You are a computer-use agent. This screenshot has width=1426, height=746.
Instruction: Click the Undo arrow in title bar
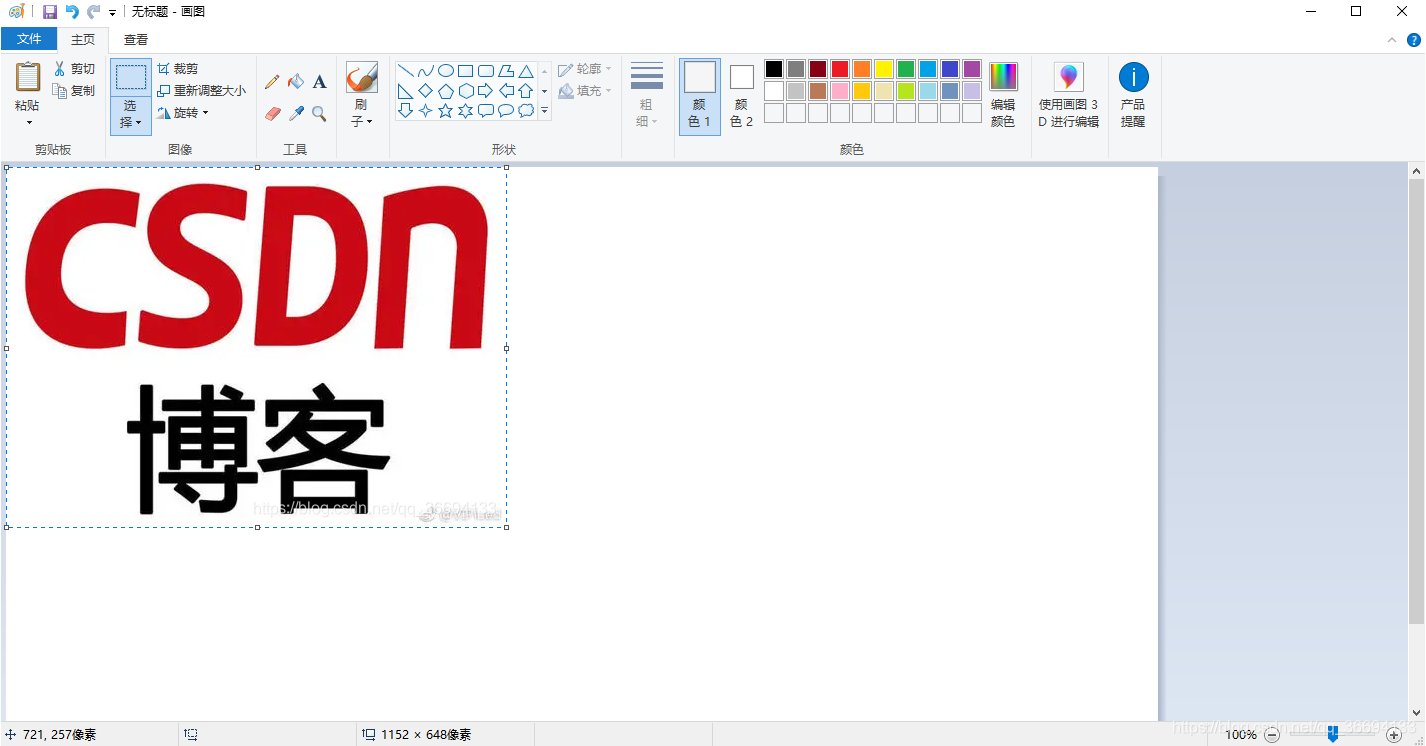72,12
